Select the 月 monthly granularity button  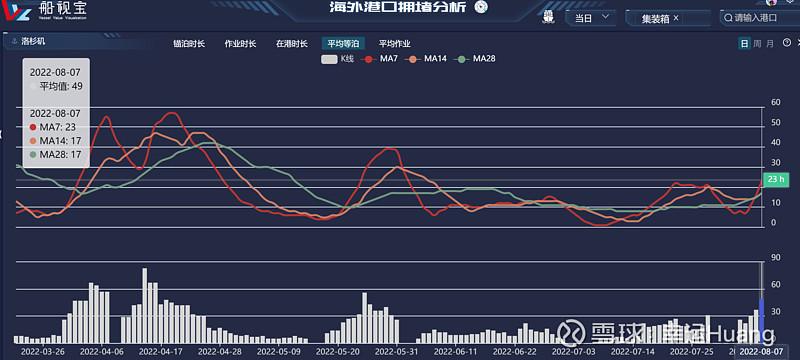click(x=770, y=44)
